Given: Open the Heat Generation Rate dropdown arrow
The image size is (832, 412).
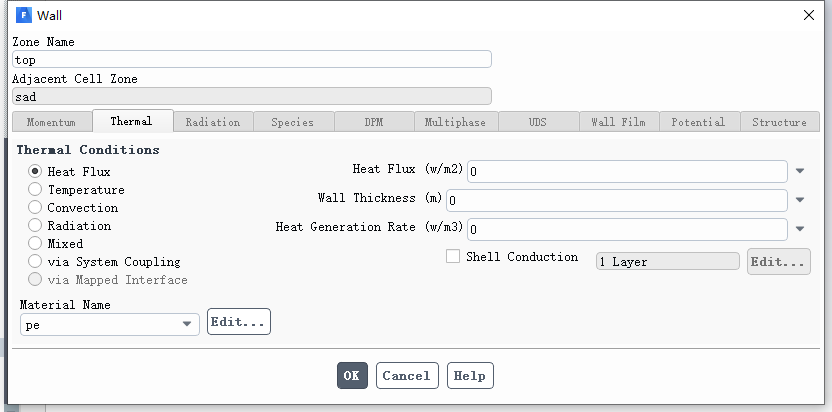Looking at the screenshot, I should click(800, 229).
